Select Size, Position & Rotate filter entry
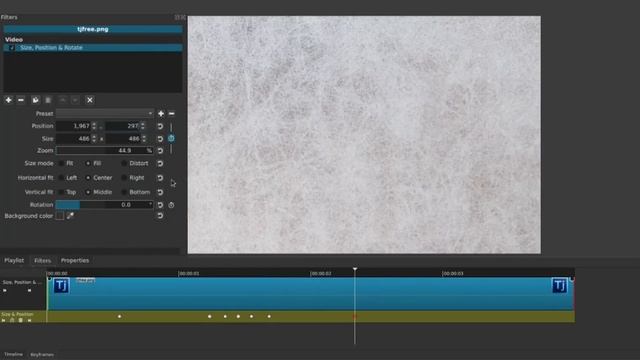This screenshot has height=360, width=640. (x=93, y=48)
